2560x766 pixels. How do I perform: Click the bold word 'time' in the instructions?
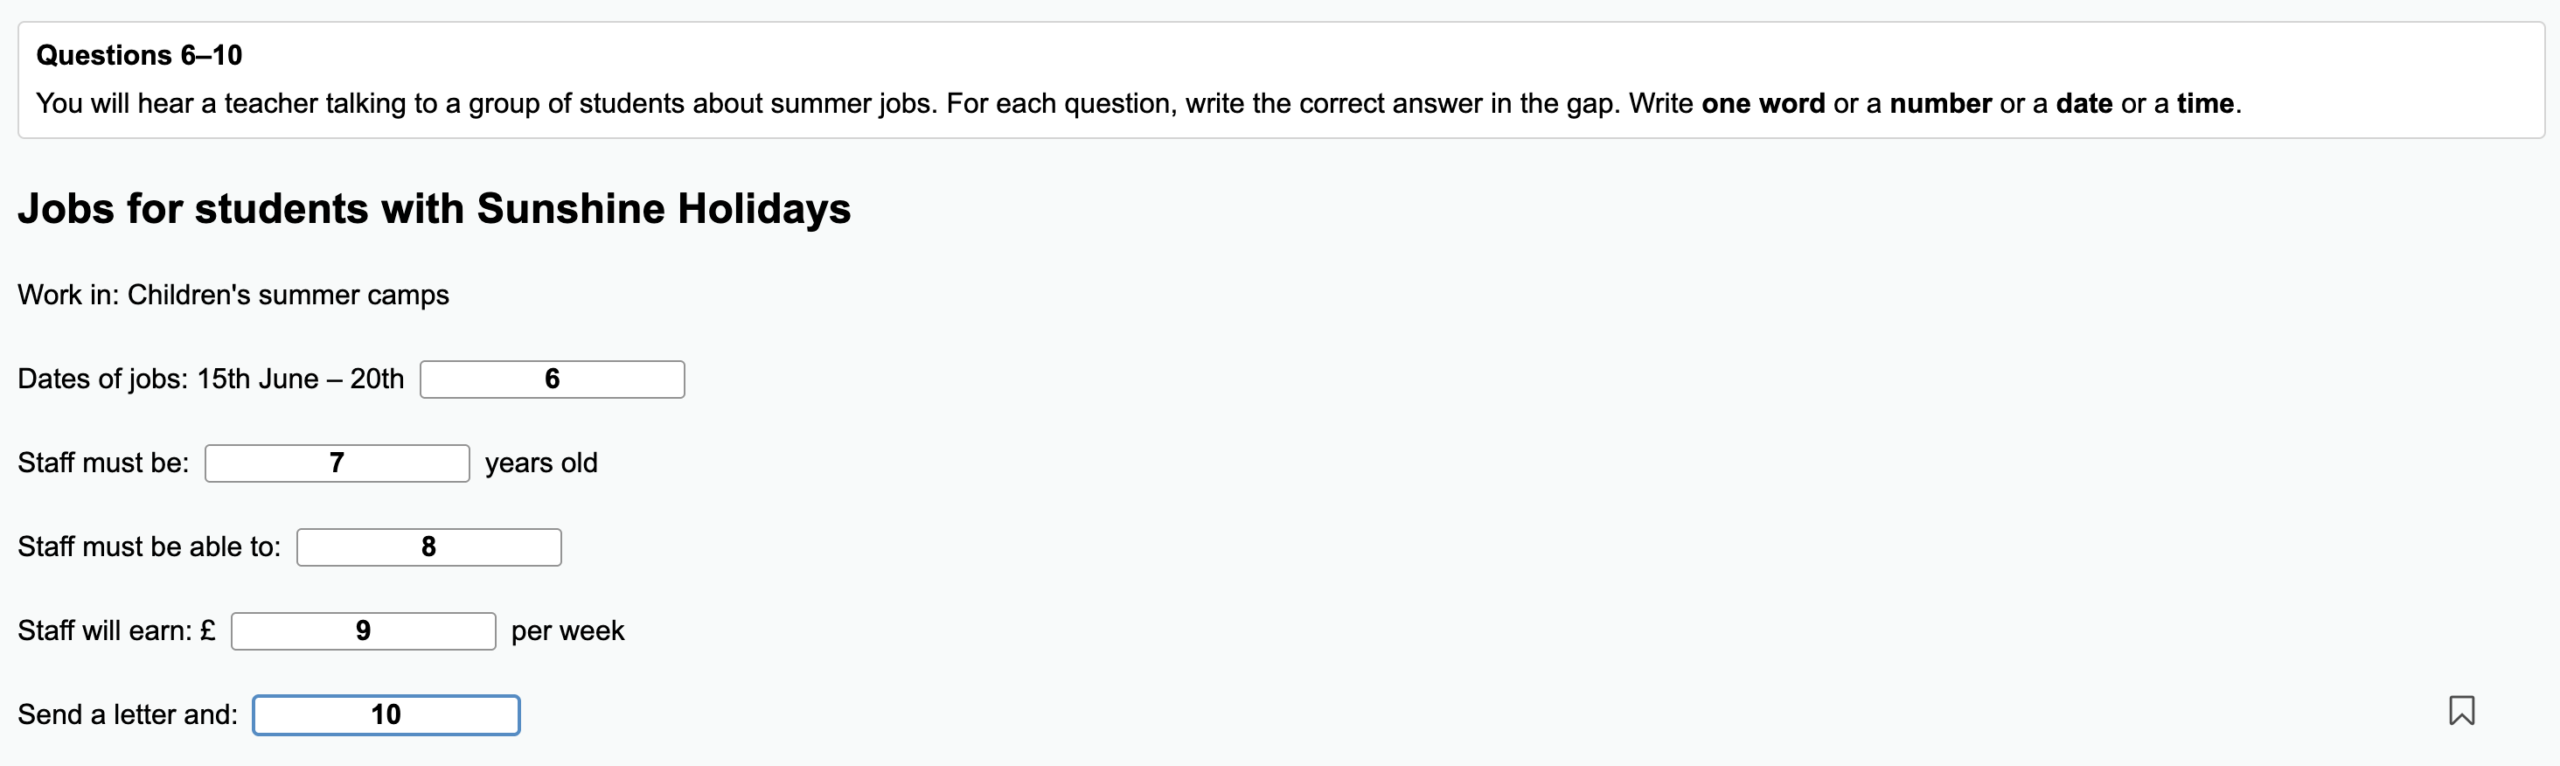click(2205, 103)
